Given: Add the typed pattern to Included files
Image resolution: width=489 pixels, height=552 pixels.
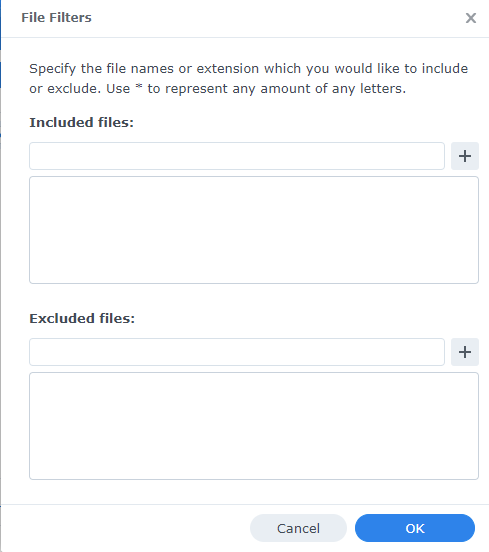Looking at the screenshot, I should 465,156.
